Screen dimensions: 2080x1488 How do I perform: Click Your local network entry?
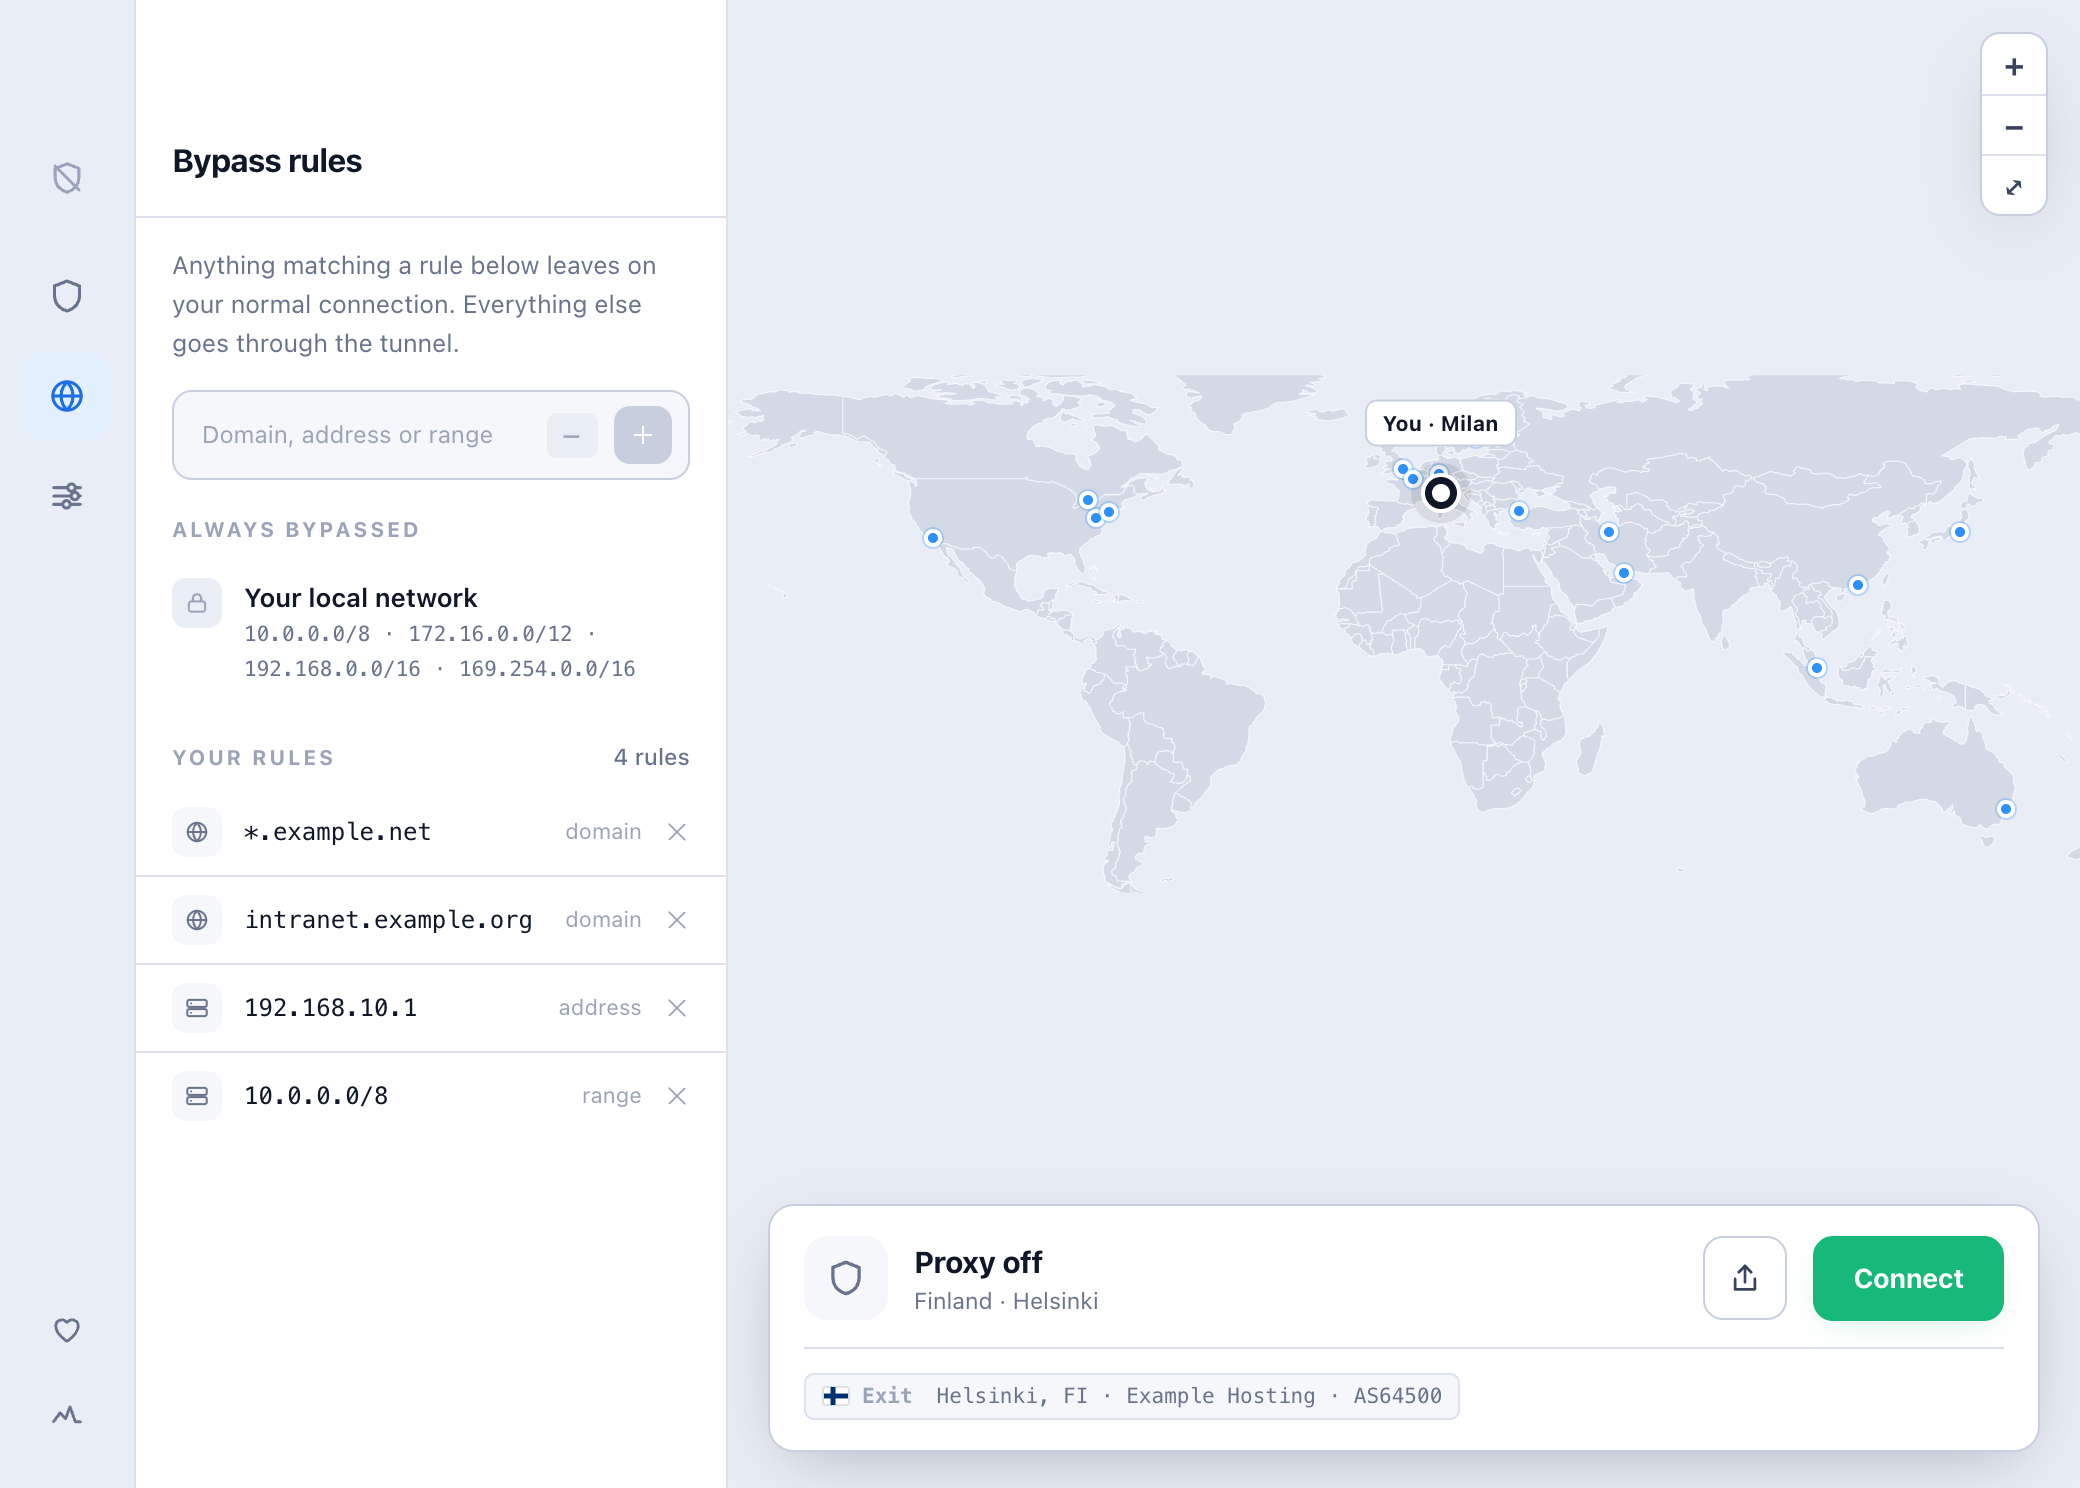click(x=431, y=632)
